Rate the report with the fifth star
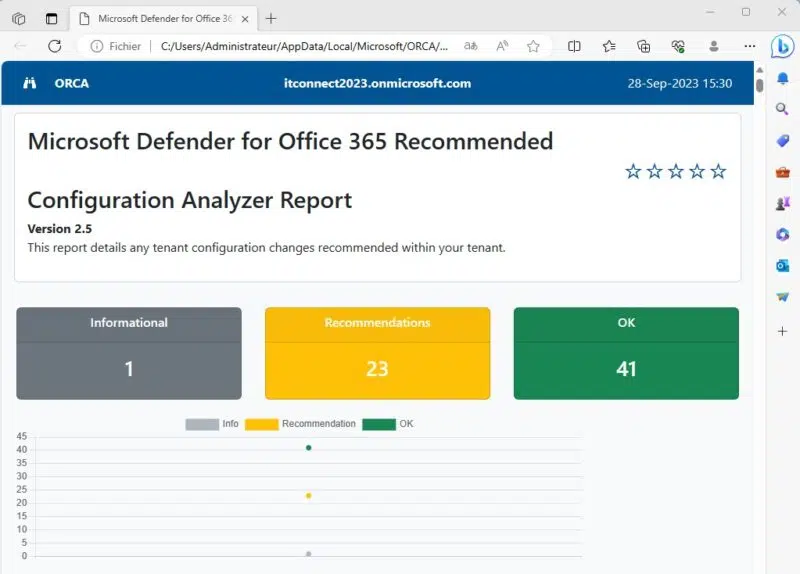 click(718, 171)
